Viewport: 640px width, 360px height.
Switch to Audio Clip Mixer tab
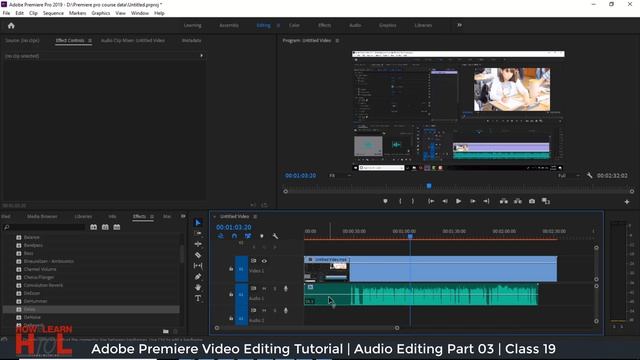133,40
